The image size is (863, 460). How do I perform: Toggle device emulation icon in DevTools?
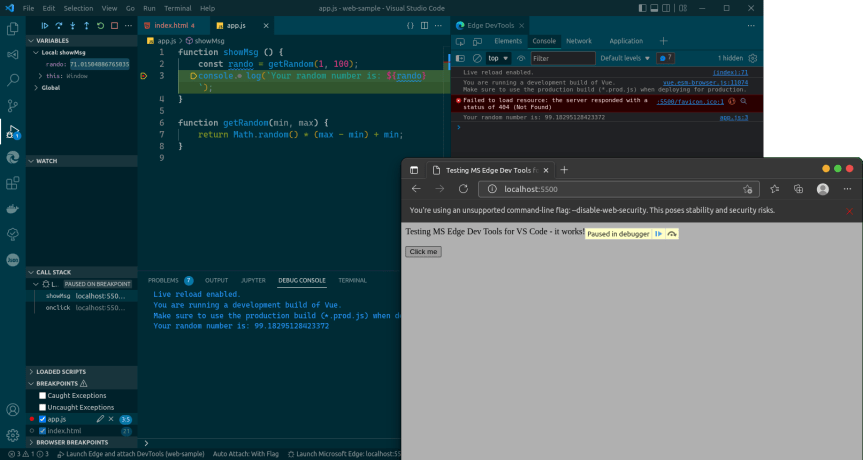477,41
